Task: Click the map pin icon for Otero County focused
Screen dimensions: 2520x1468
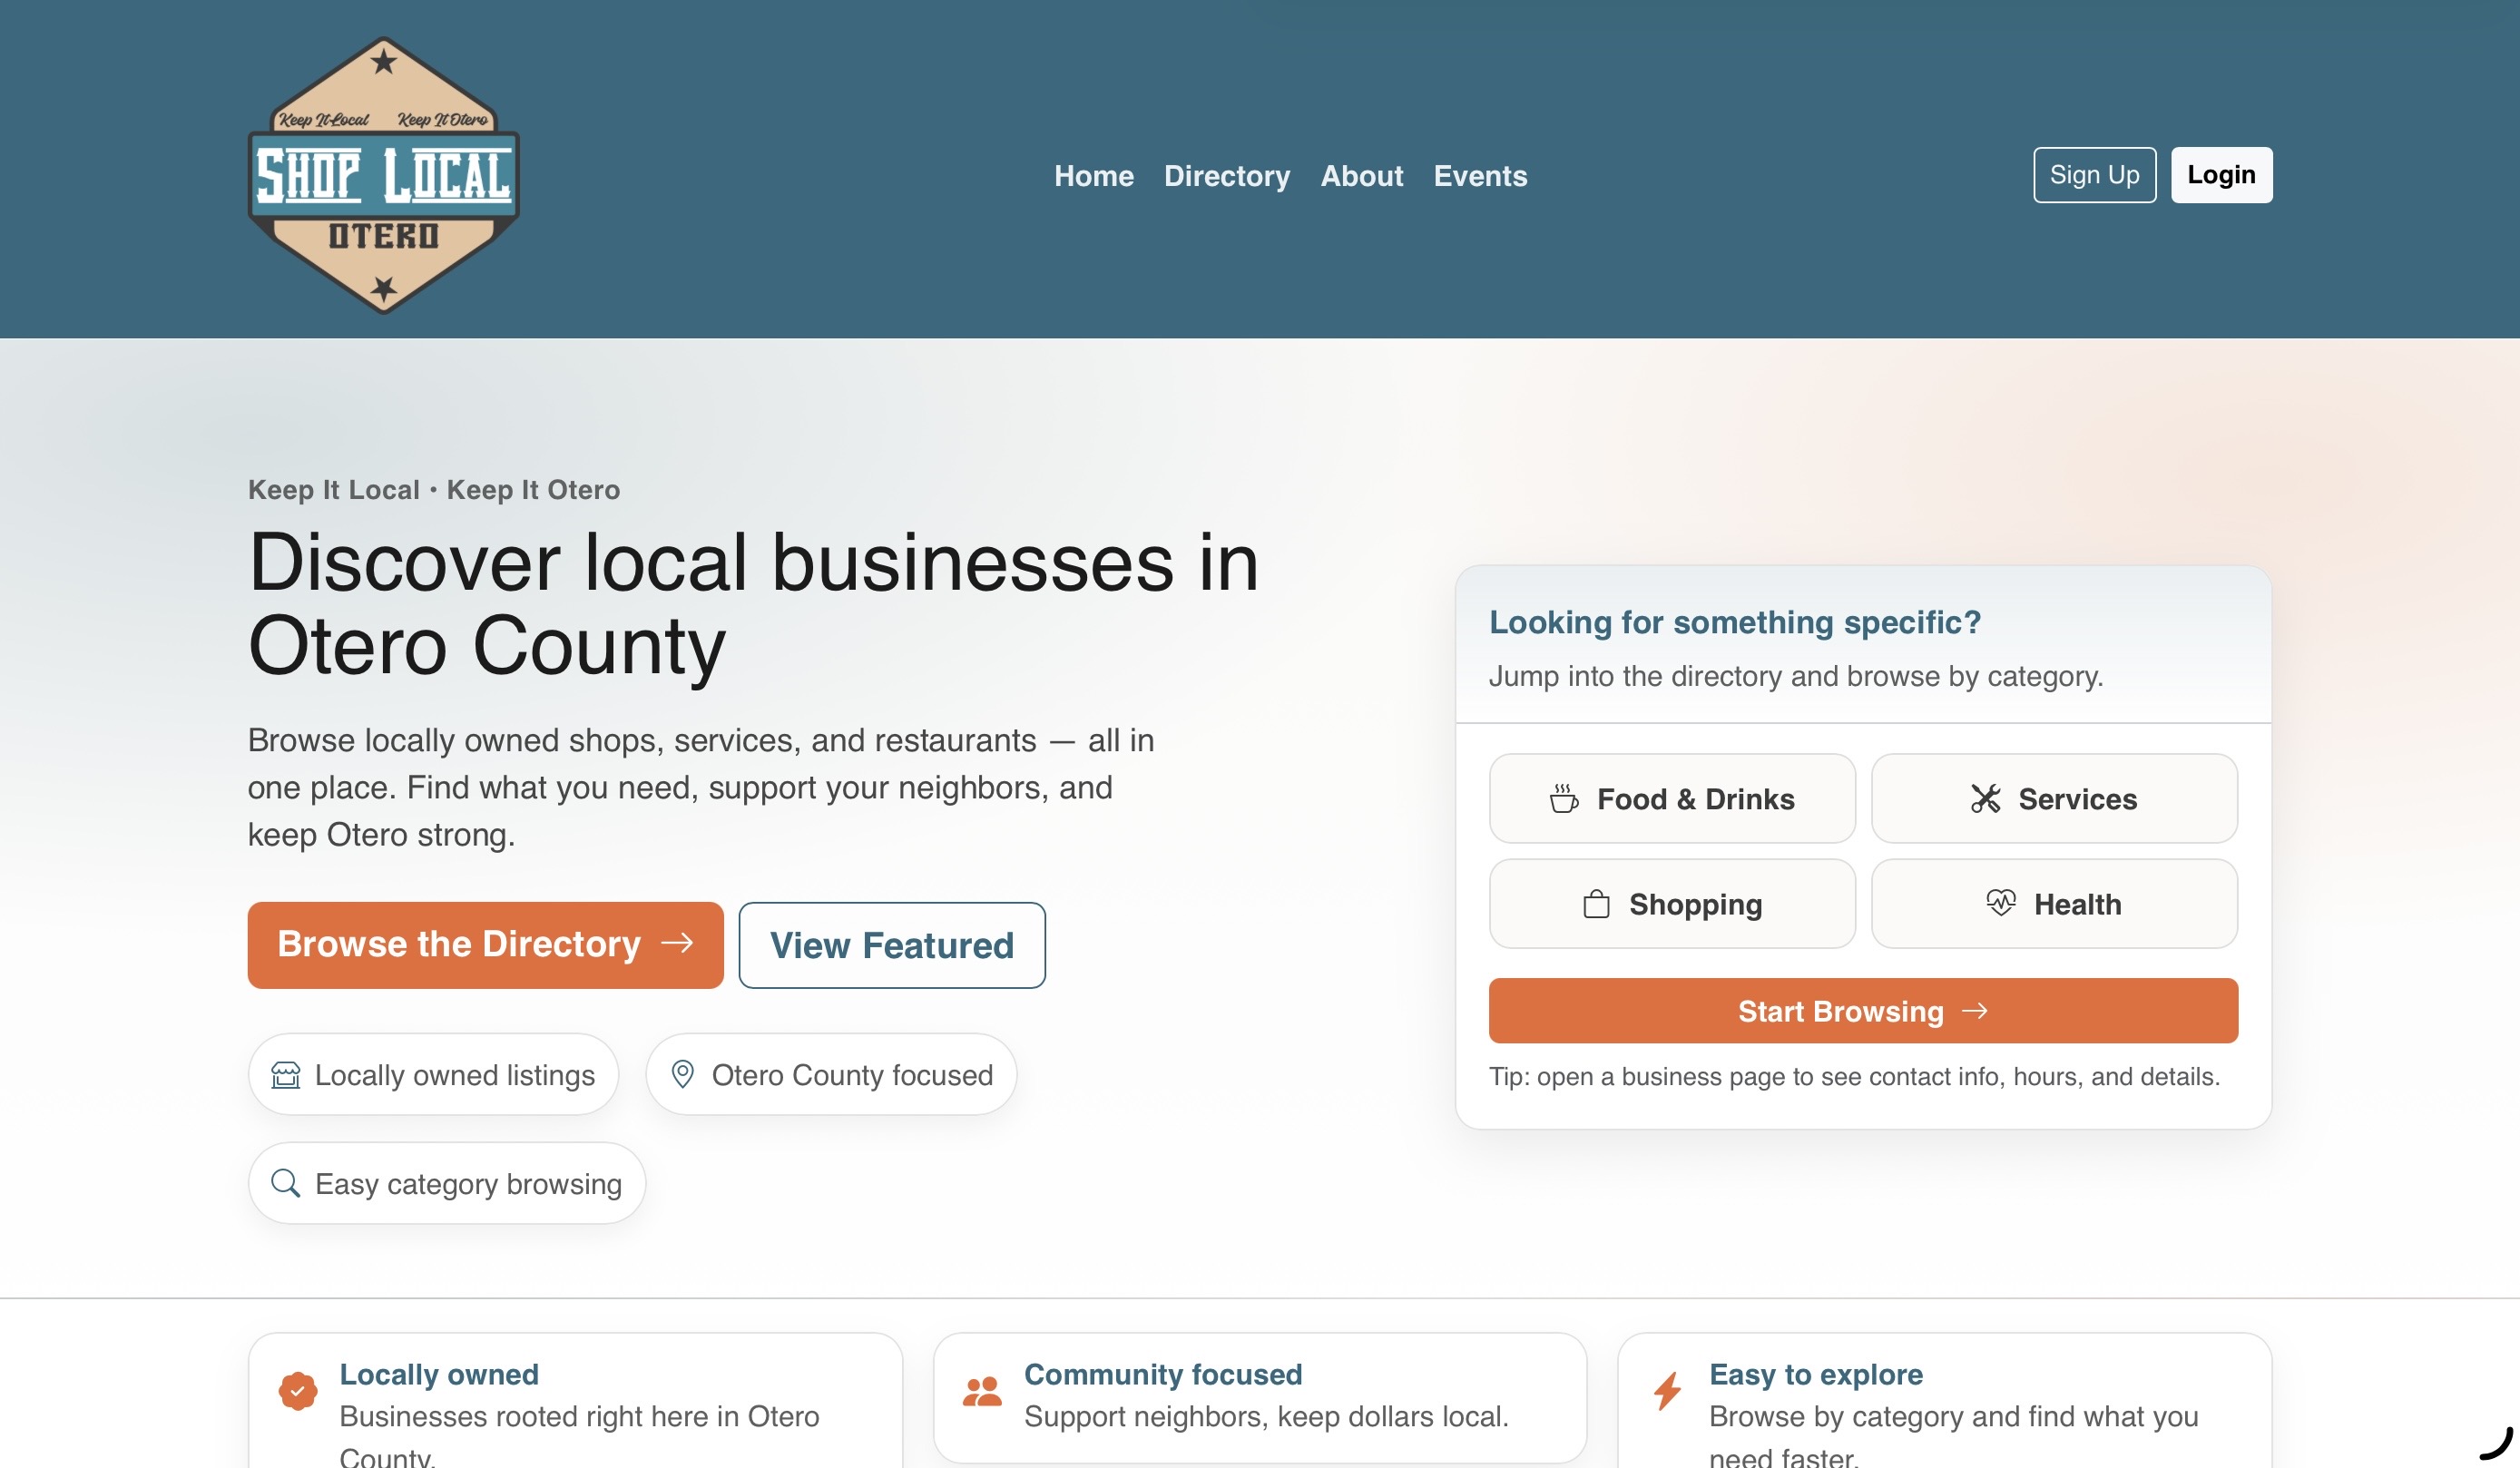Action: (x=683, y=1074)
